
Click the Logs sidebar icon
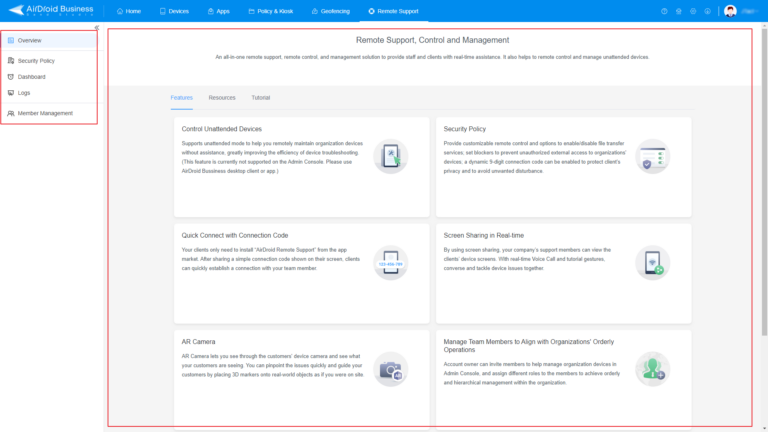[10, 92]
